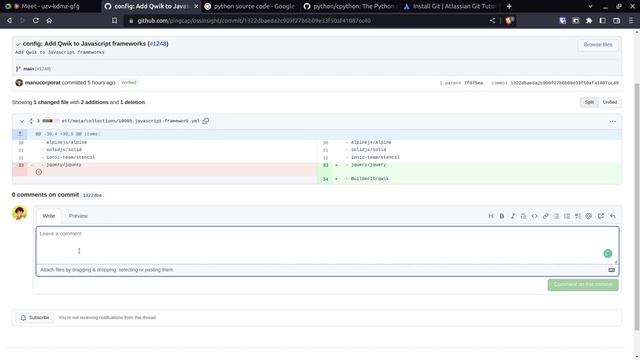Select the Preview tab in comment editor
The image size is (640, 360).
coord(78,216)
